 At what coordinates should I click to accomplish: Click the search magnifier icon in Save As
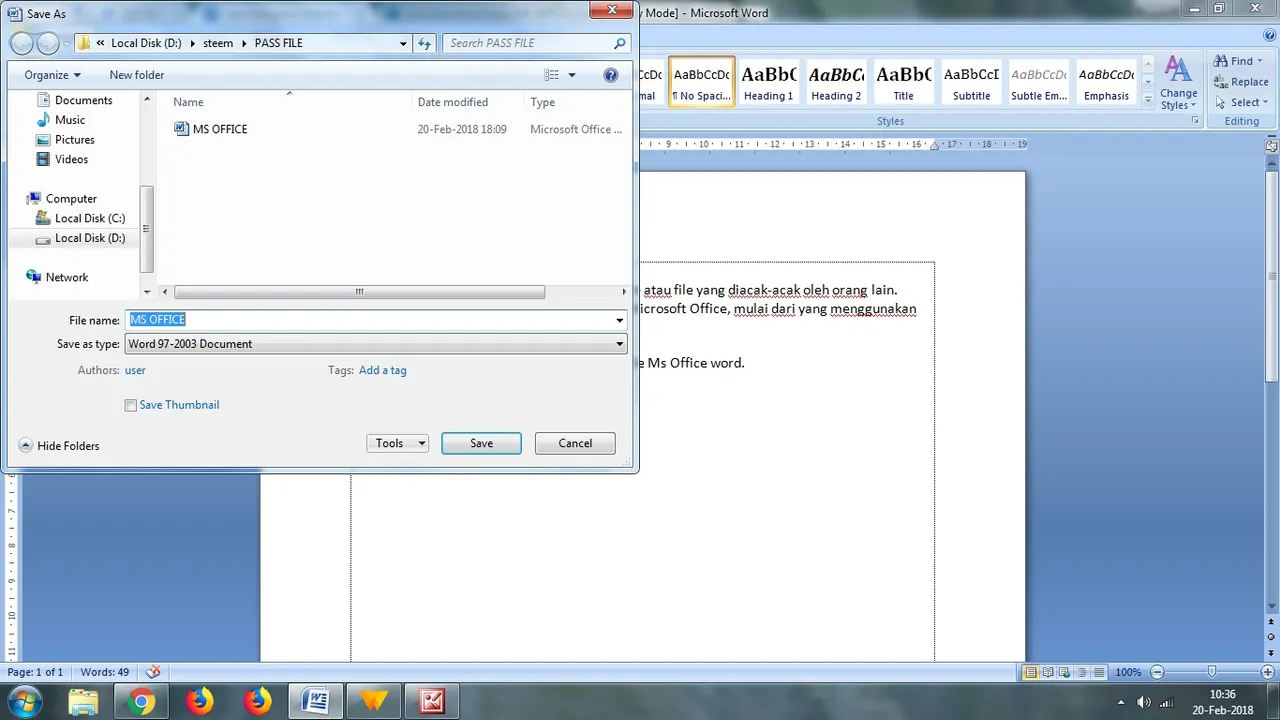click(x=620, y=43)
